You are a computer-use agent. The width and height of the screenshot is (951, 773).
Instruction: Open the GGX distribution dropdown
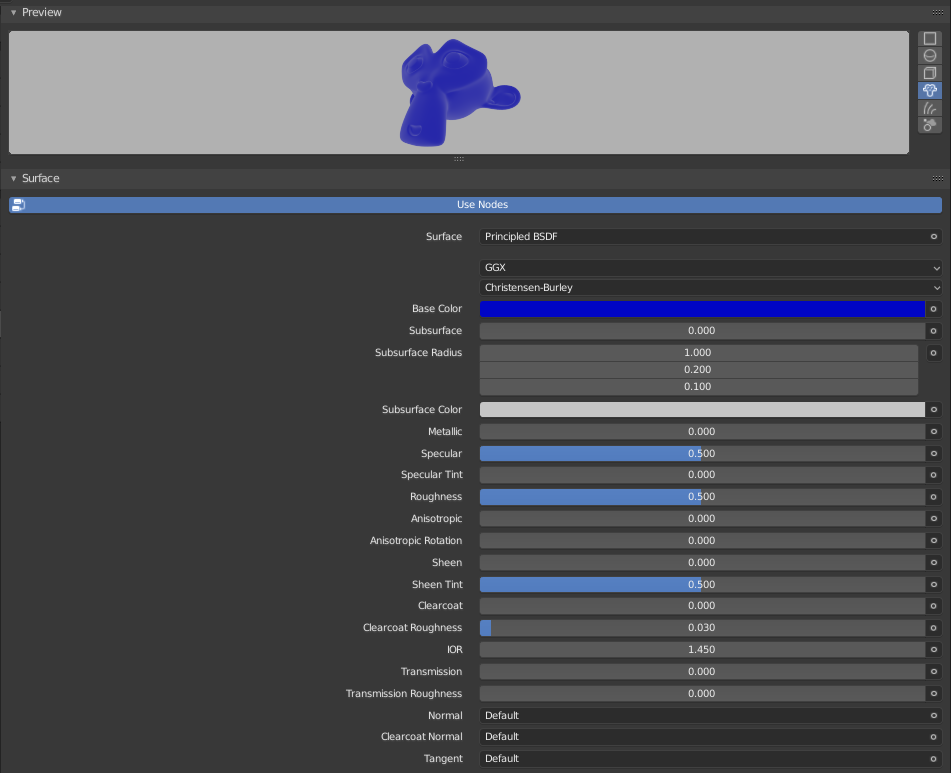click(710, 267)
